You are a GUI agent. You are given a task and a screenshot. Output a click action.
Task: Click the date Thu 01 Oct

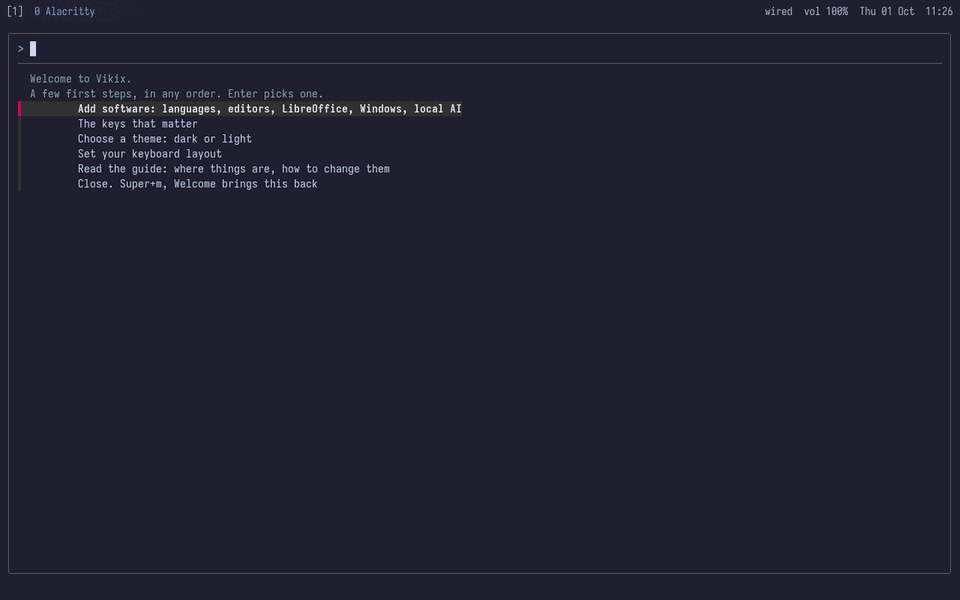tap(887, 12)
